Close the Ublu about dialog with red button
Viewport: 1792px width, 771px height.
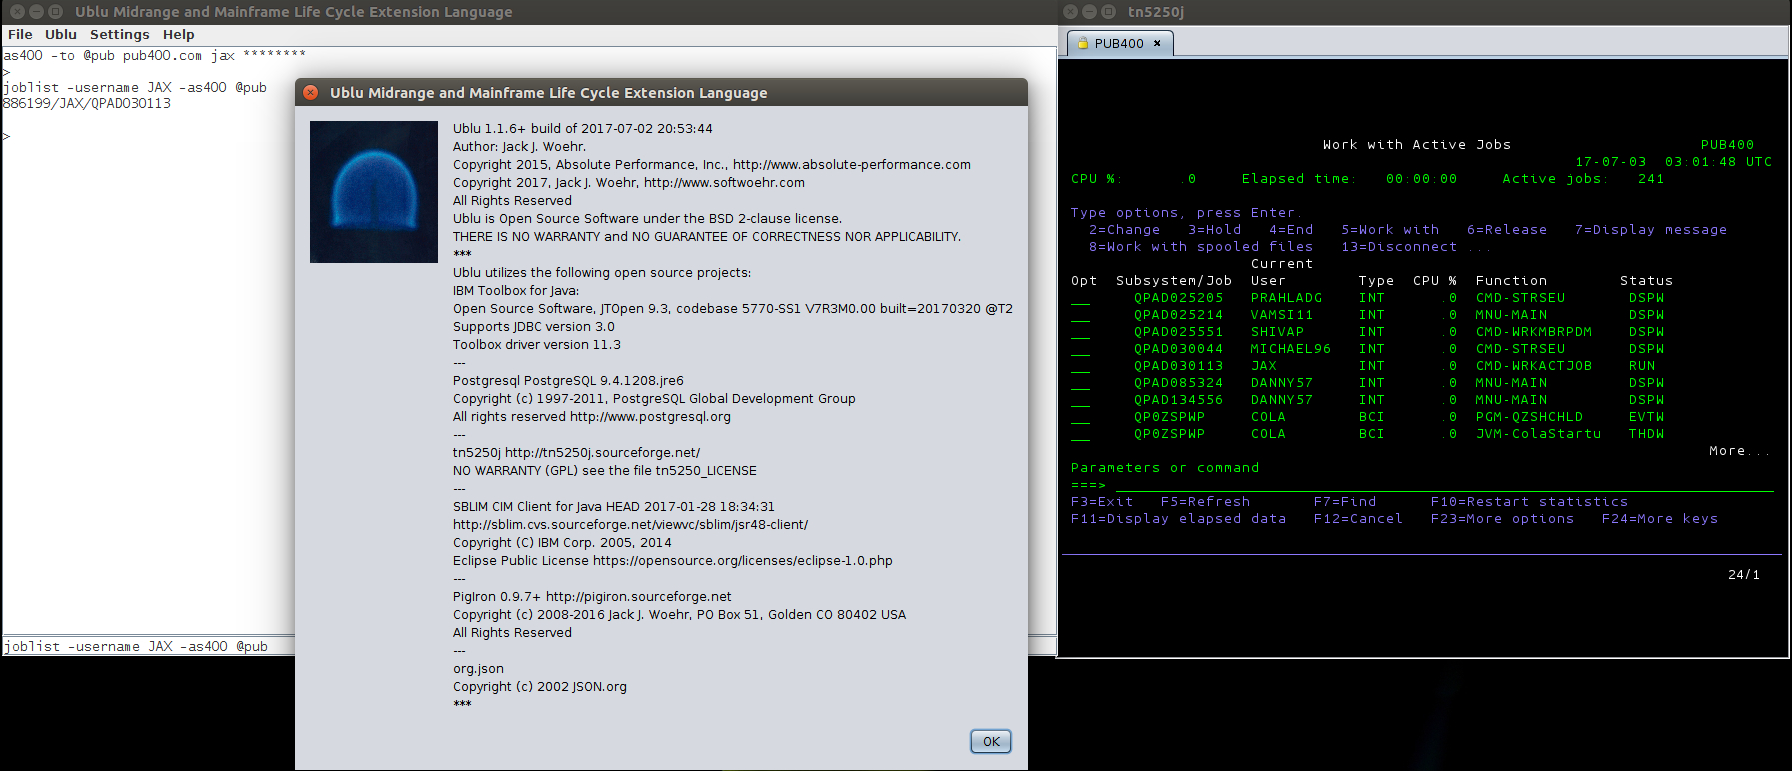point(310,92)
